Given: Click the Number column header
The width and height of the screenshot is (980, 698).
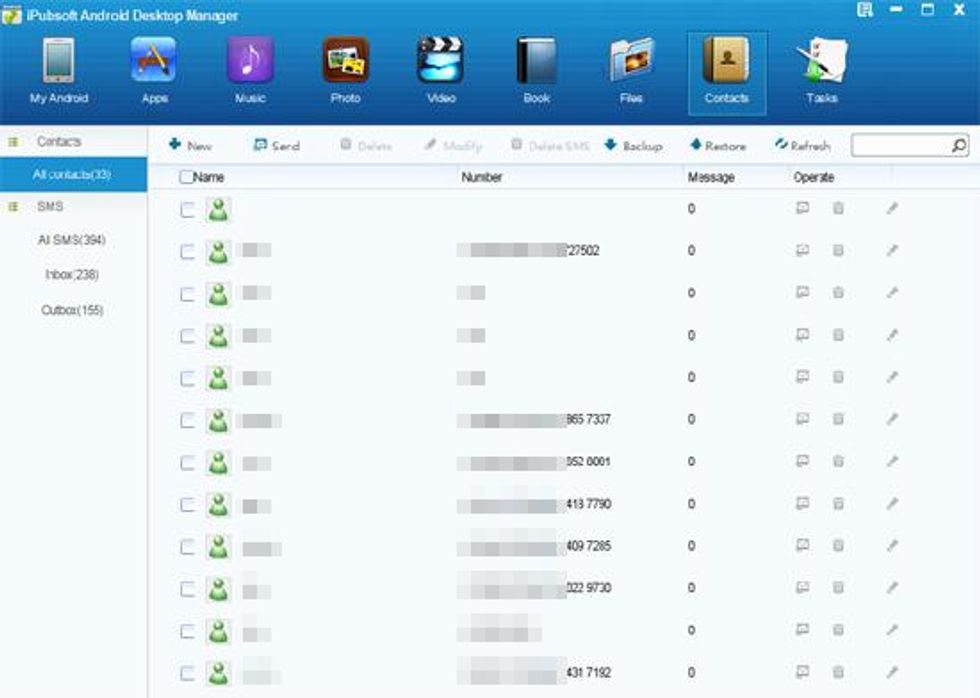Looking at the screenshot, I should pos(482,177).
